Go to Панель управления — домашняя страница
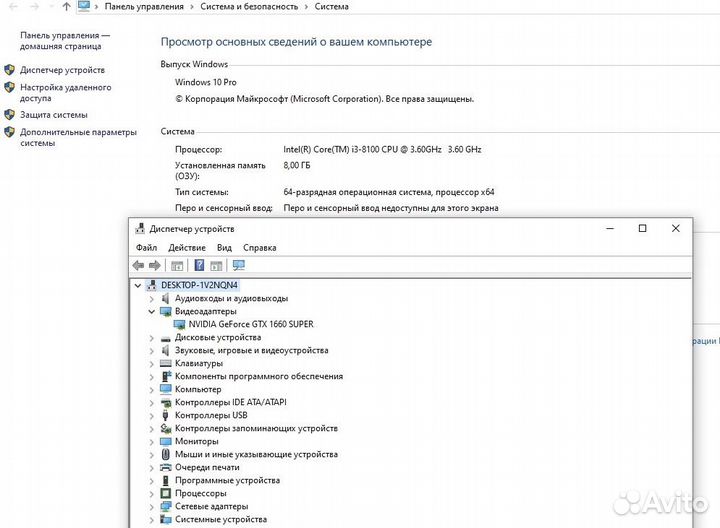This screenshot has height=528, width=720. 65,41
